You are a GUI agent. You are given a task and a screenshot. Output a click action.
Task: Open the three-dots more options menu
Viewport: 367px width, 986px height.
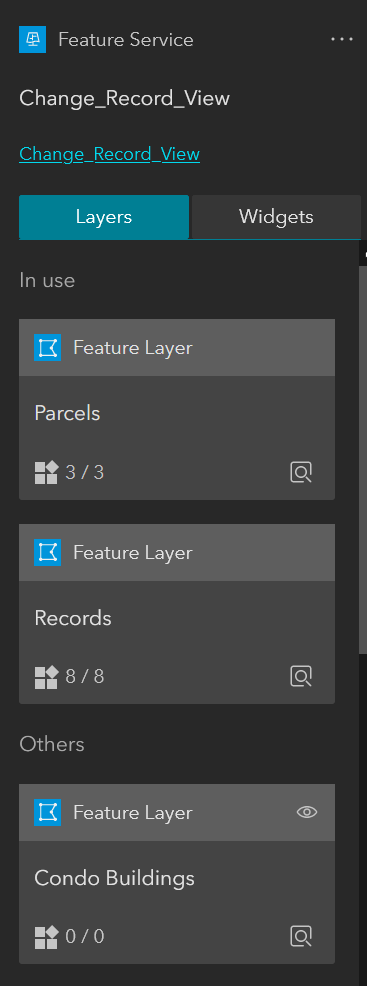pos(342,39)
